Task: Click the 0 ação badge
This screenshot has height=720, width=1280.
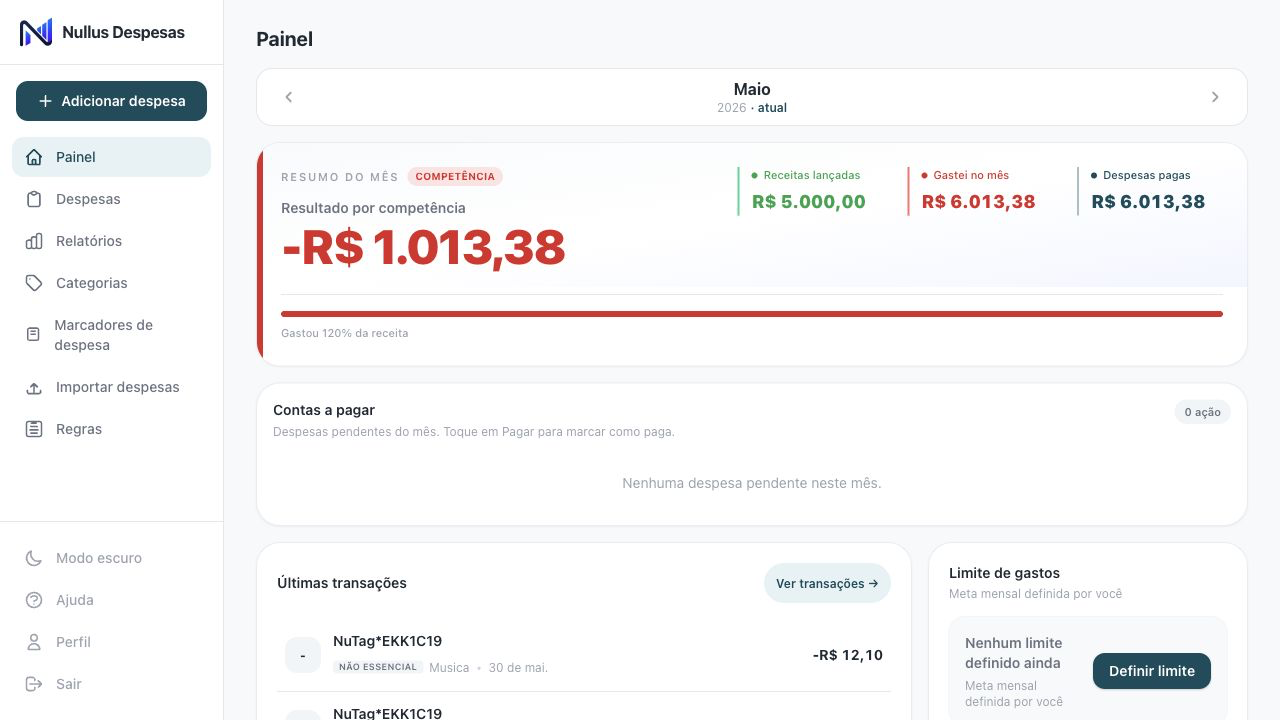Action: 1202,412
